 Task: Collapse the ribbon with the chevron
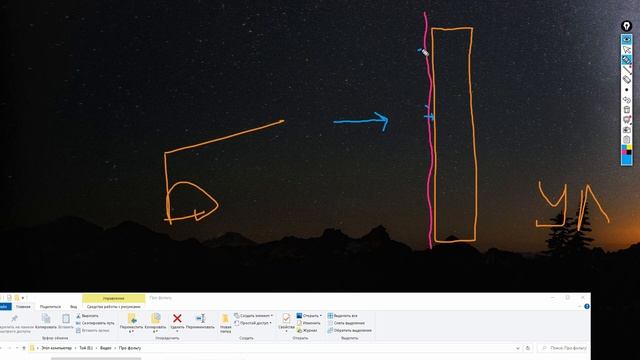point(579,307)
